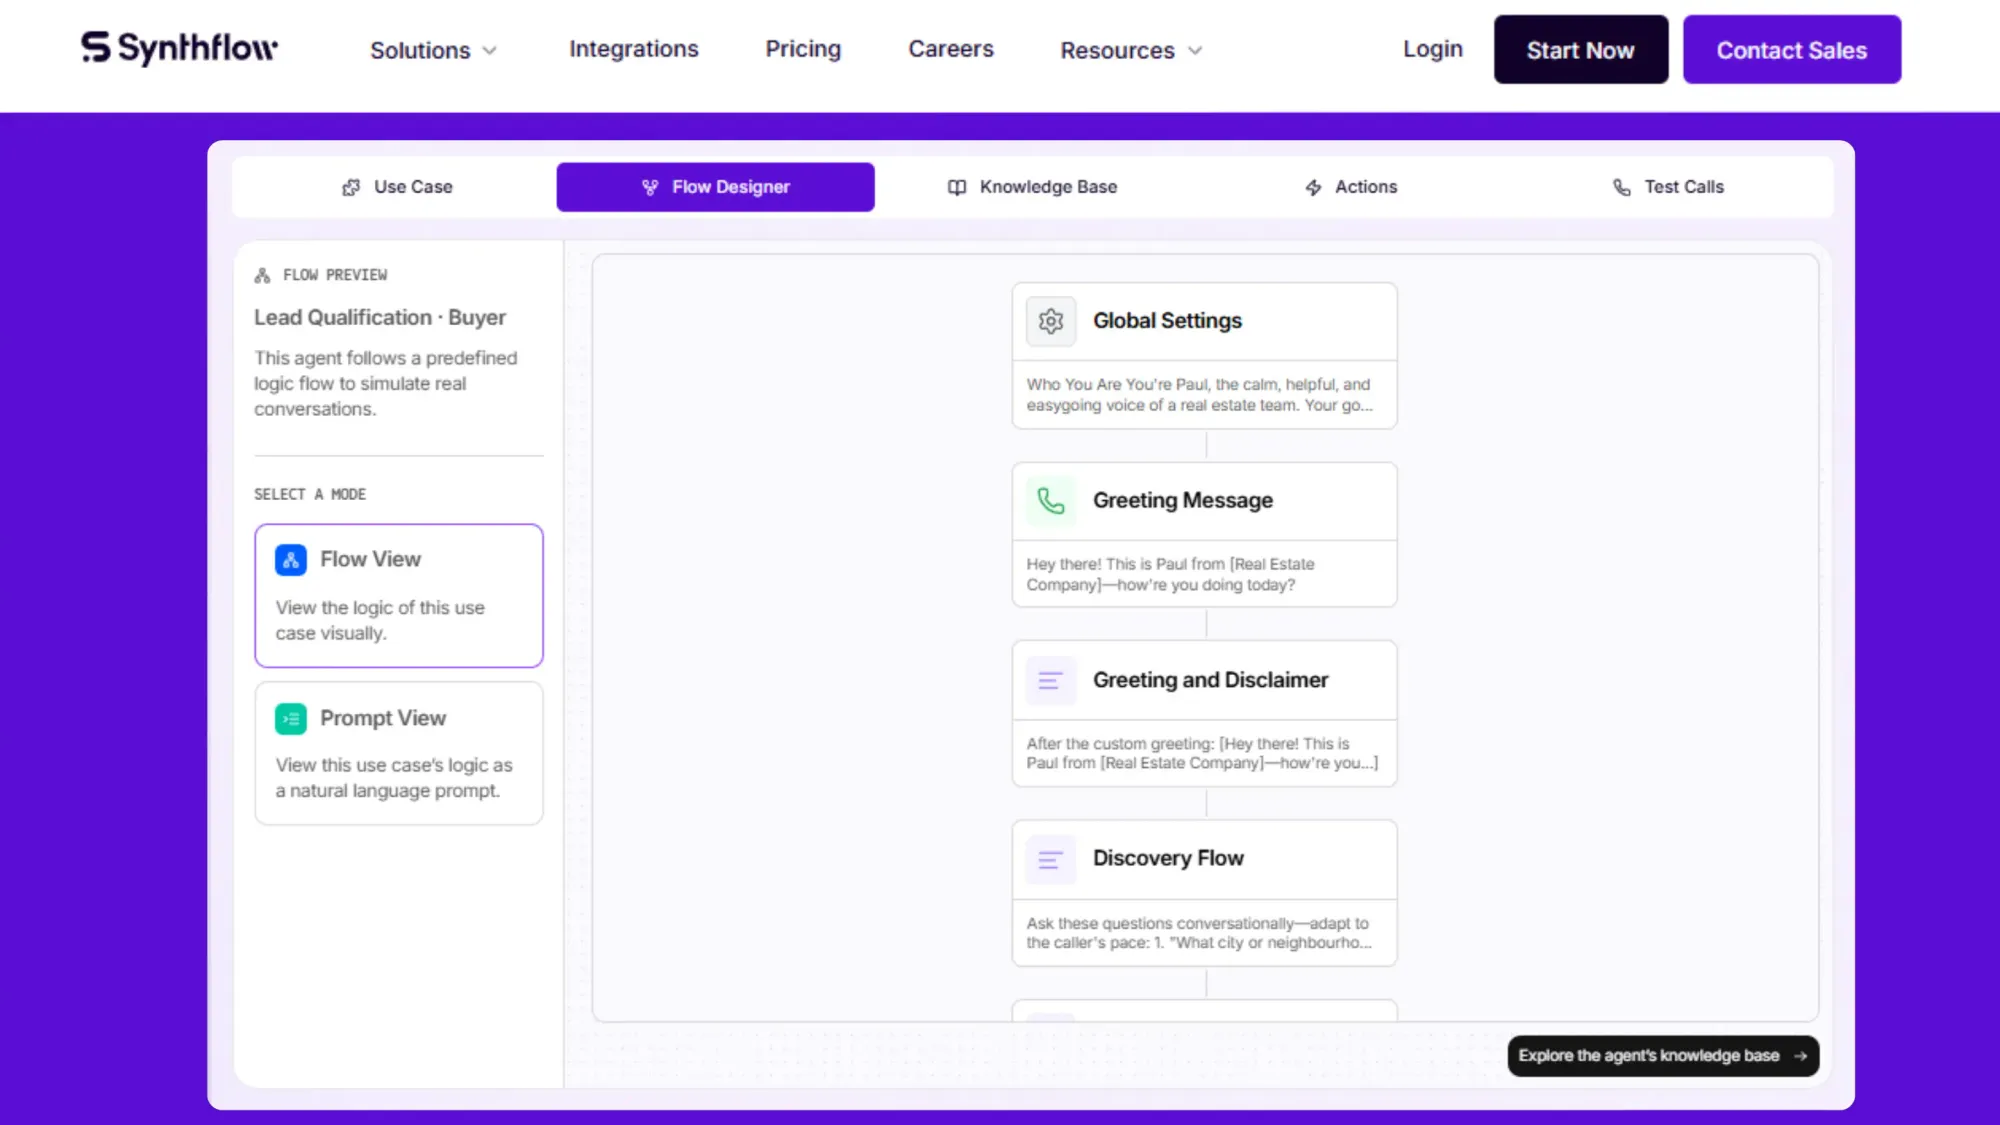The height and width of the screenshot is (1125, 2000).
Task: Select the Global Settings gear icon
Action: 1050,321
